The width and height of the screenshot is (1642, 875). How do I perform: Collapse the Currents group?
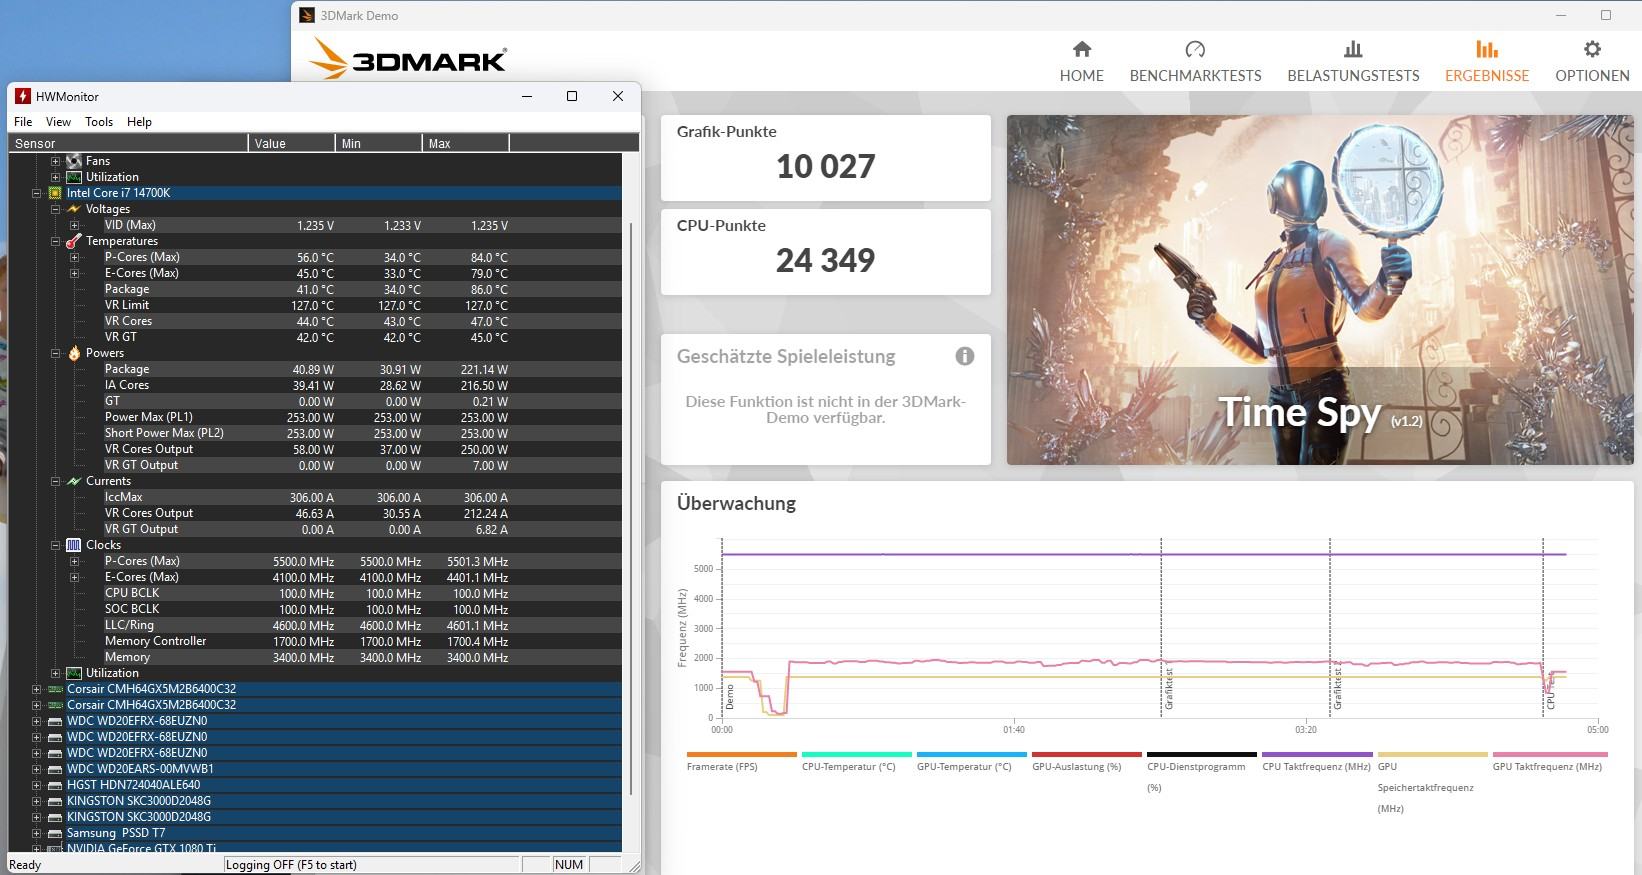pyautogui.click(x=55, y=481)
